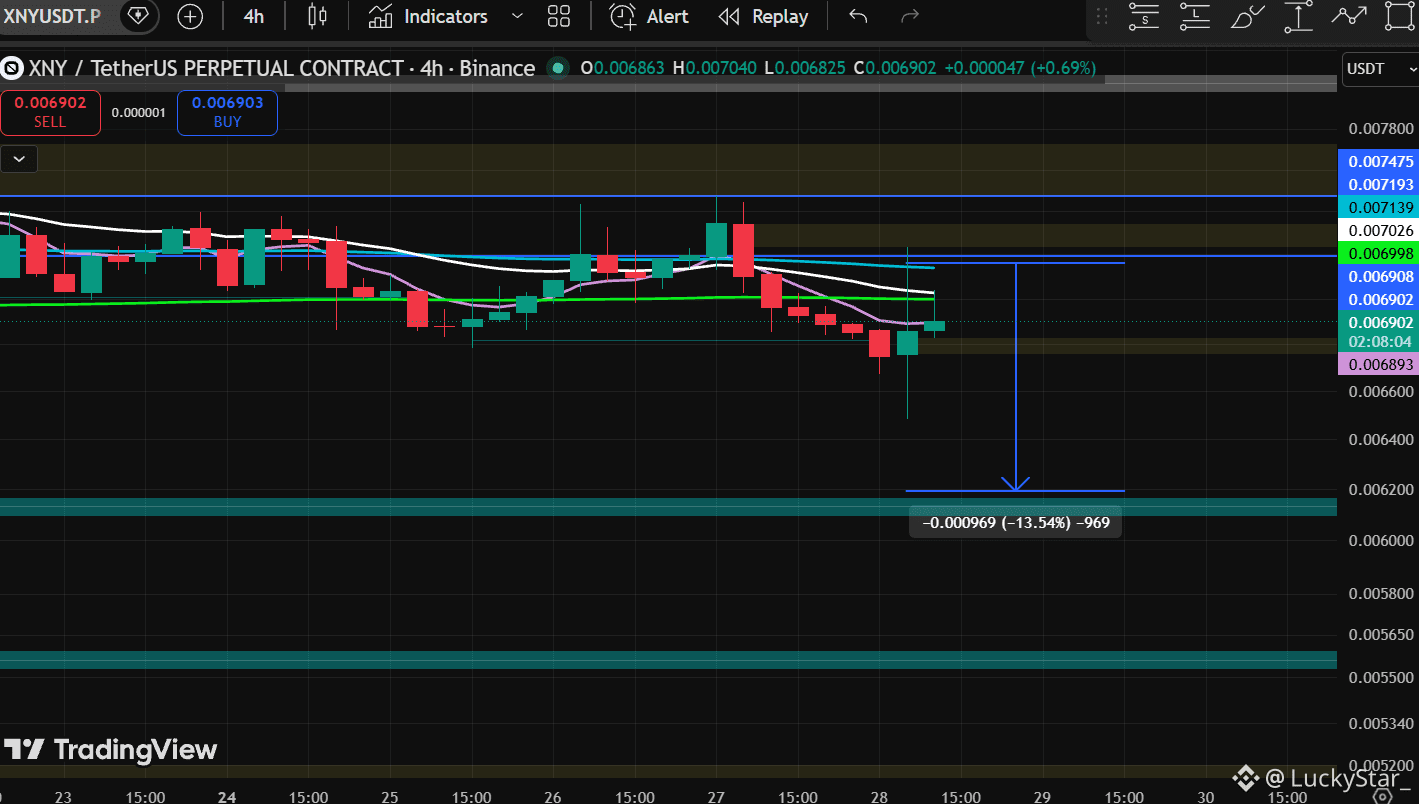Click the green market status dot
1419x804 pixels.
558,68
